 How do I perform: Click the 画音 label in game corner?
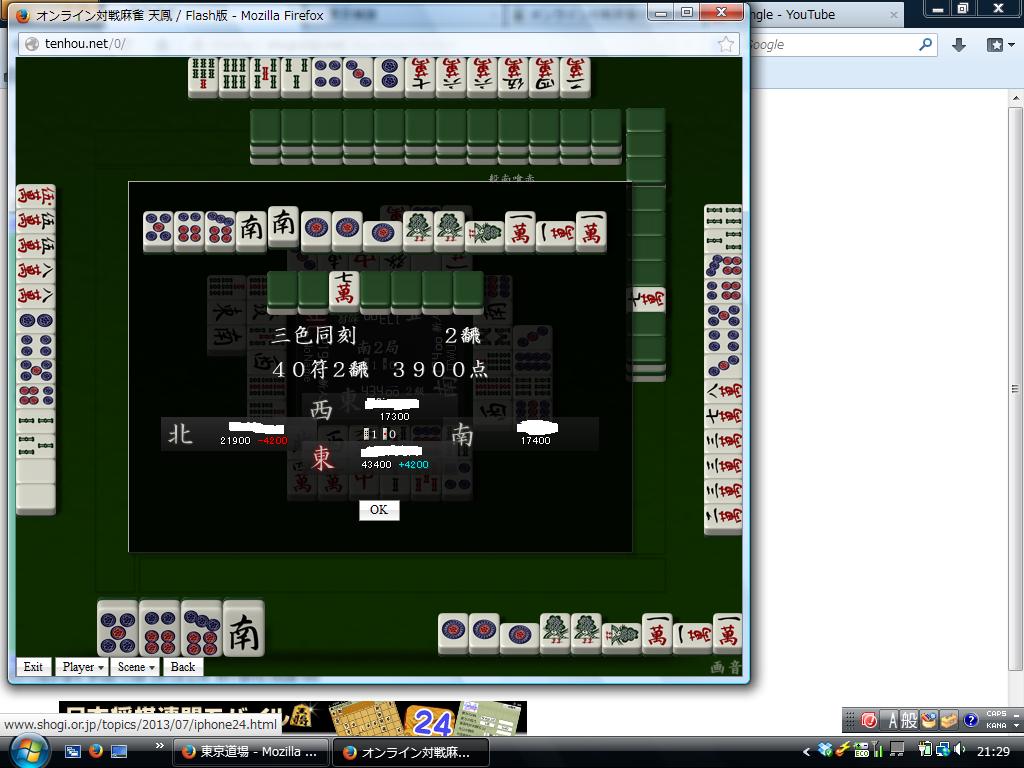725,667
